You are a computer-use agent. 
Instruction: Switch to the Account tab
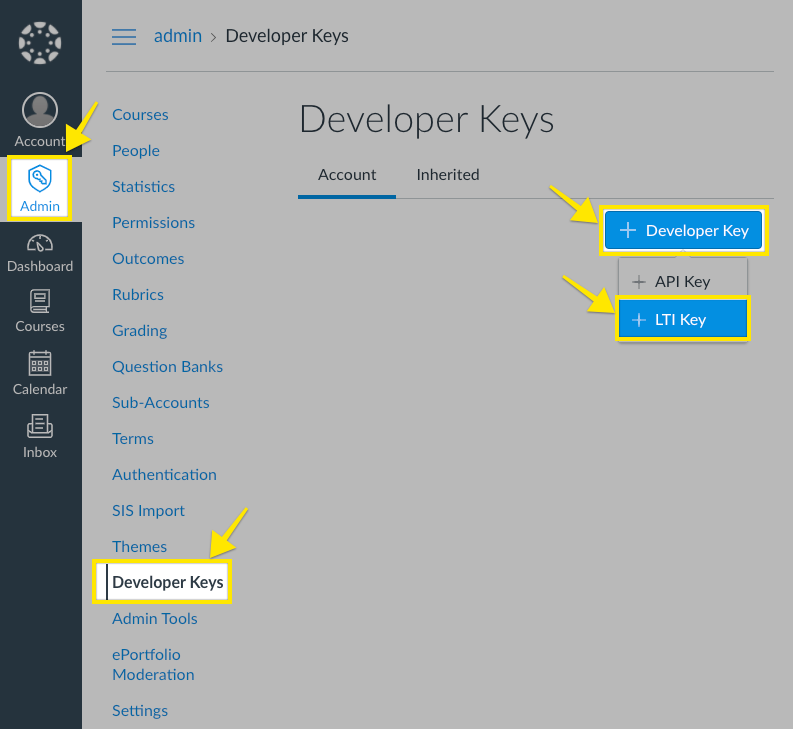coord(347,175)
